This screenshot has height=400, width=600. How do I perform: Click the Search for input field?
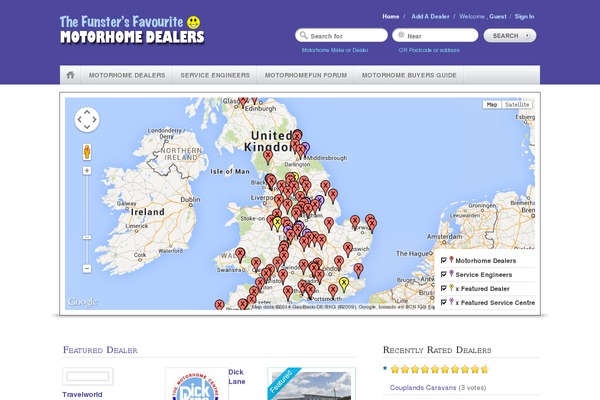pos(341,35)
